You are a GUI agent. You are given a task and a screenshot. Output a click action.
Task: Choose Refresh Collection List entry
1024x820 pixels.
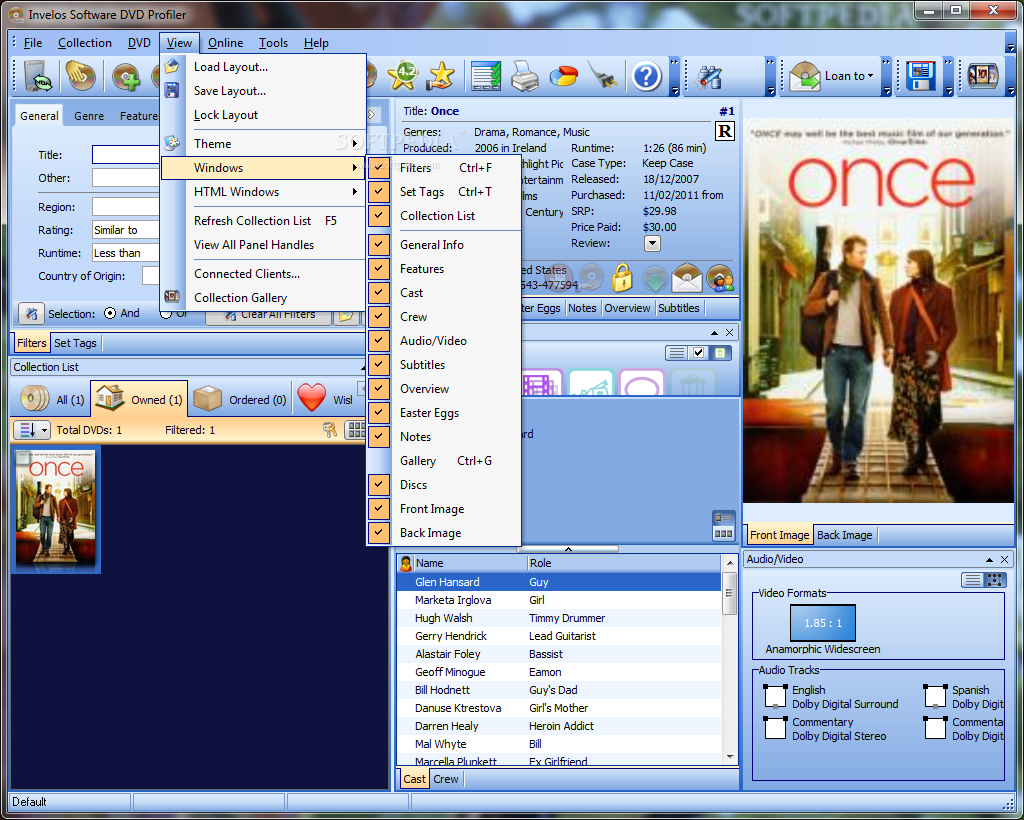(263, 221)
